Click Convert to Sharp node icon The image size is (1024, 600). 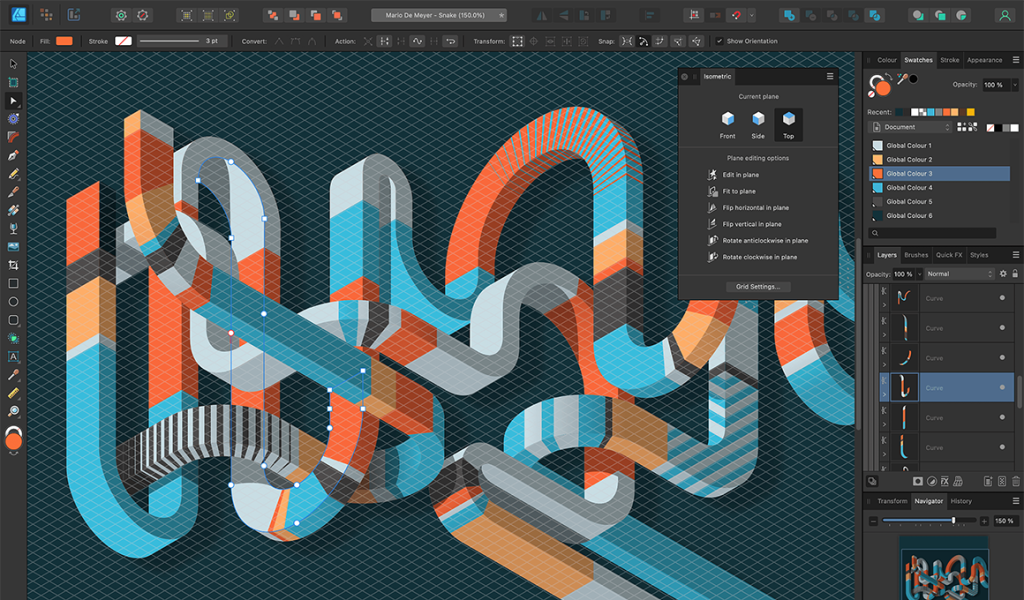click(279, 41)
